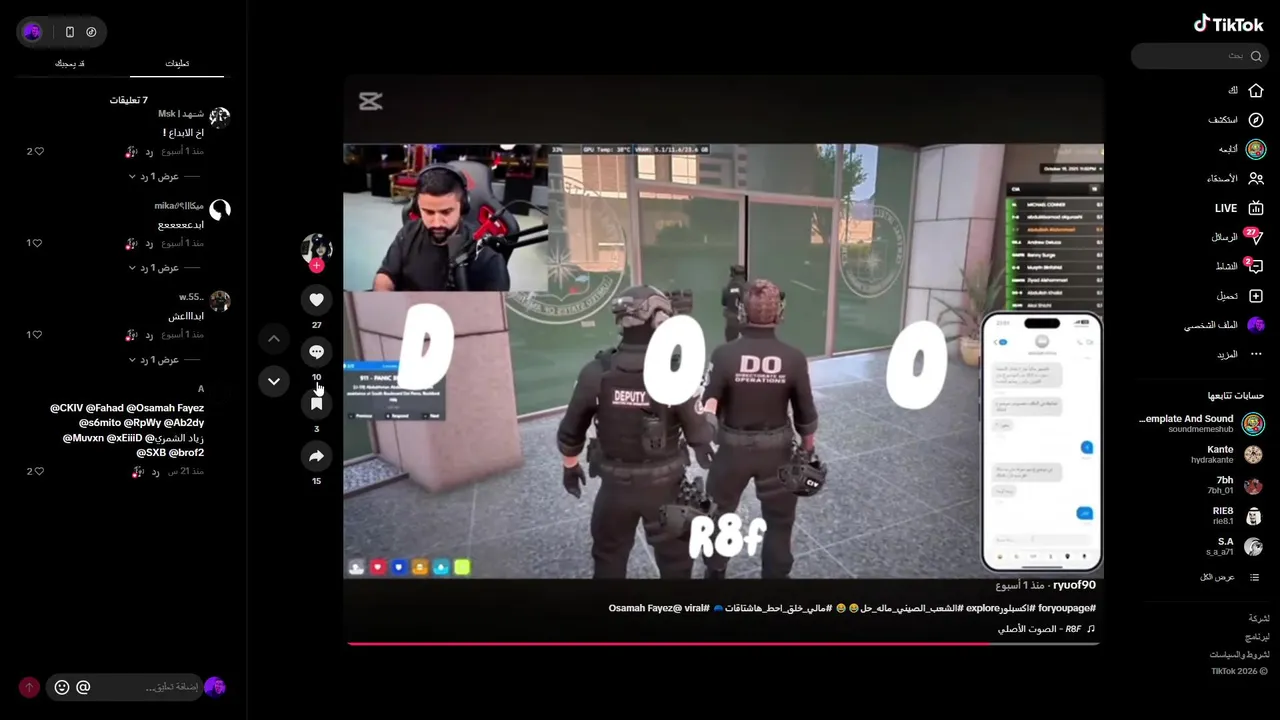Open the Explore (استكشف) compass icon
The image size is (1280, 720).
[1256, 120]
